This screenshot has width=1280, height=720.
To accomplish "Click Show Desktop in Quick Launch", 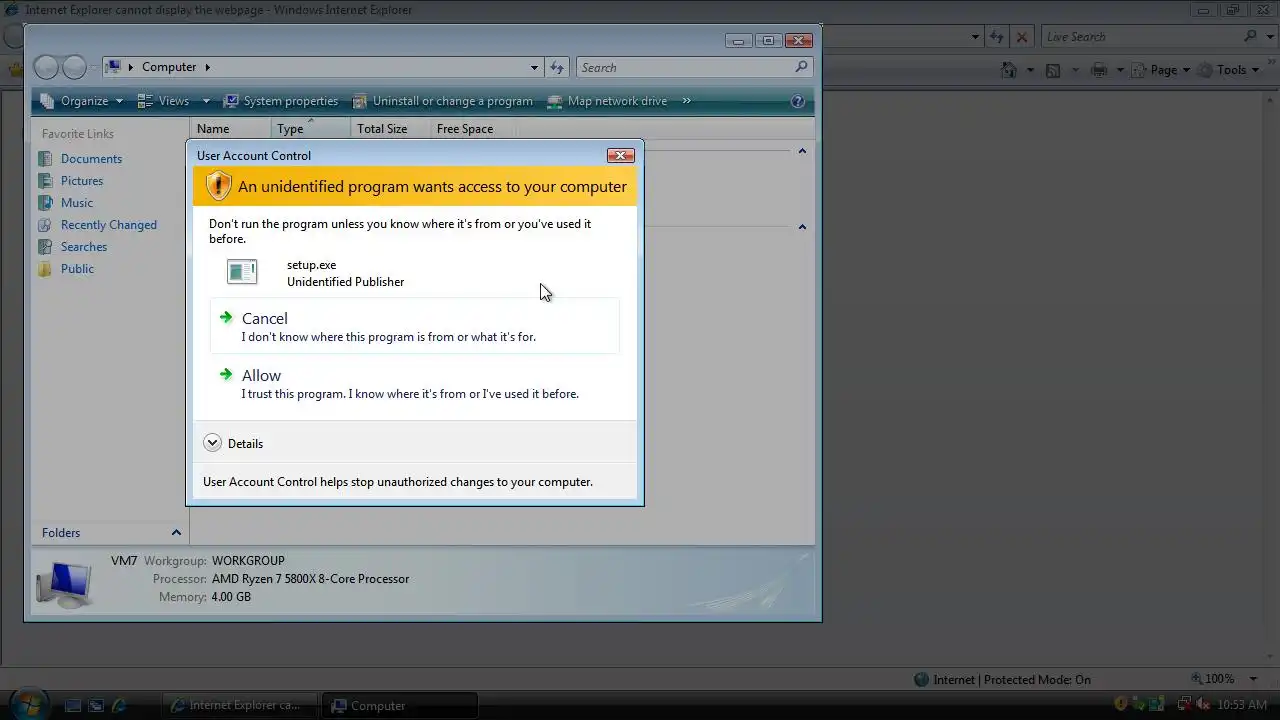I will click(x=73, y=705).
